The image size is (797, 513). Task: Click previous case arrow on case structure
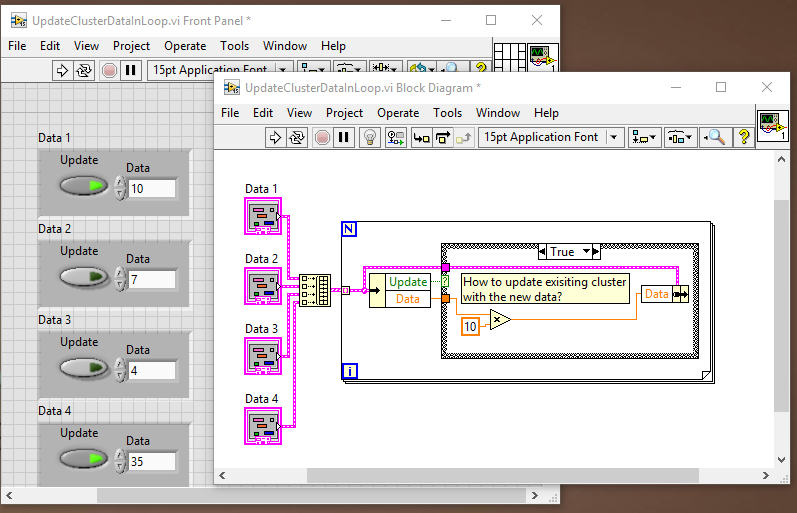pos(542,252)
